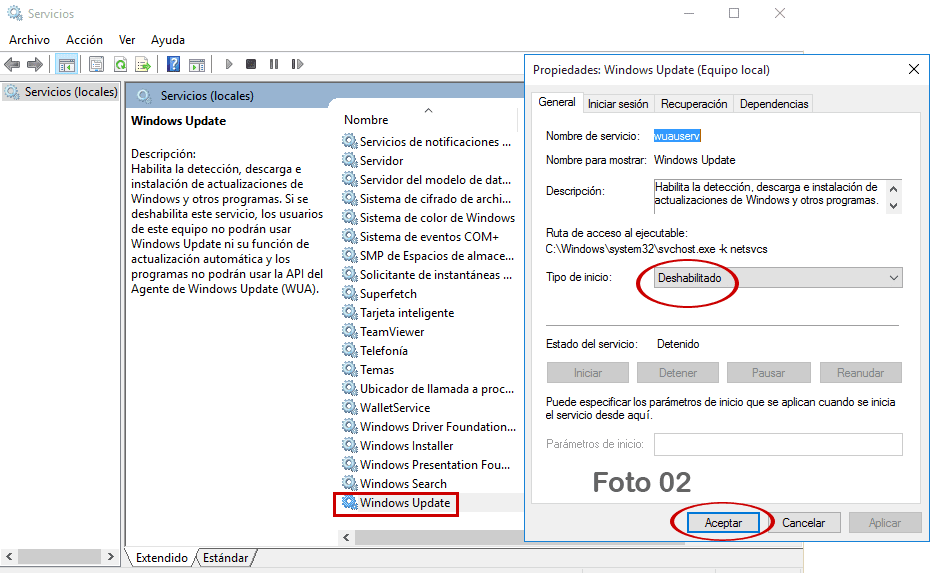Click the Parámetros de inicio input field
The width and height of the screenshot is (931, 573).
(778, 444)
